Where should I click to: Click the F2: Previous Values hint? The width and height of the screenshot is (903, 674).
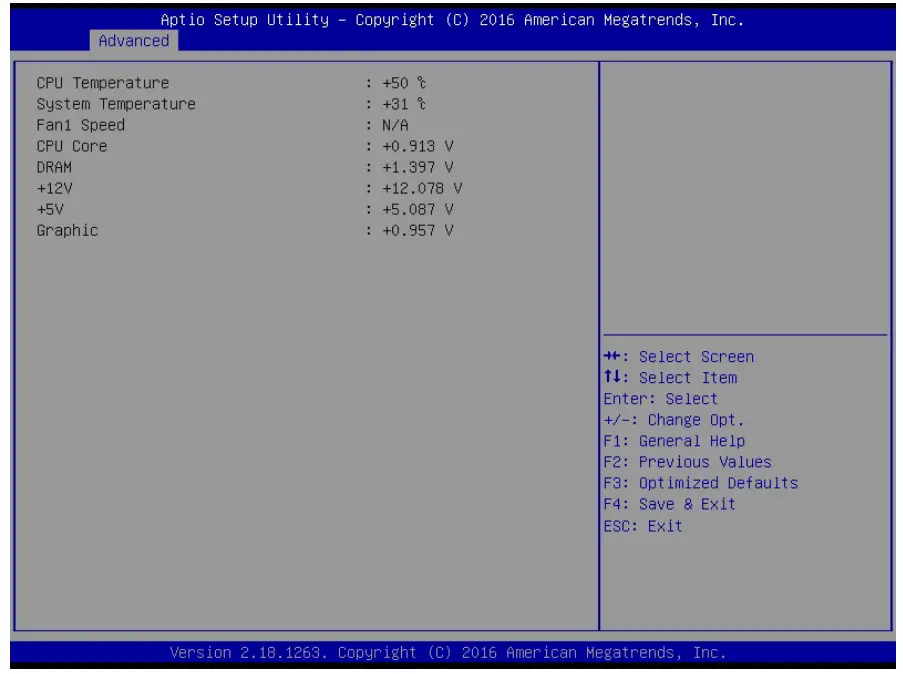click(x=688, y=462)
